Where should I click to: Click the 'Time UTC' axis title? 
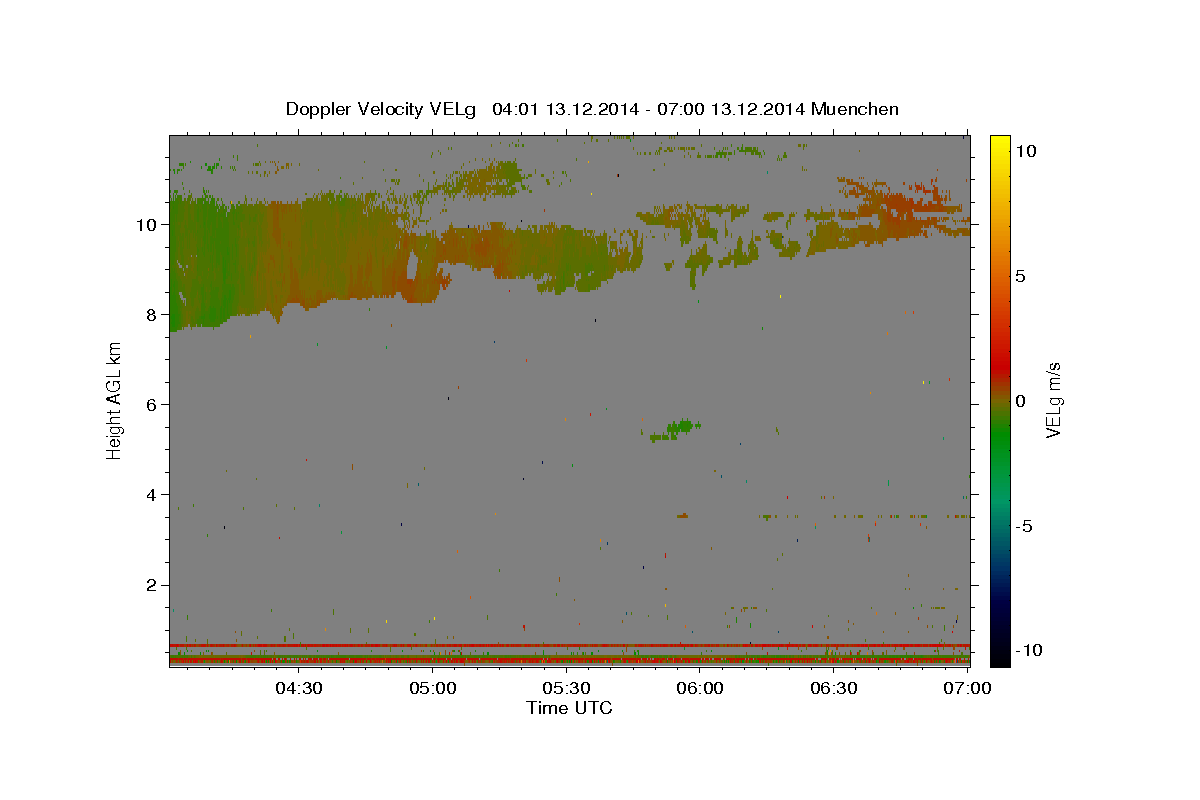[569, 708]
